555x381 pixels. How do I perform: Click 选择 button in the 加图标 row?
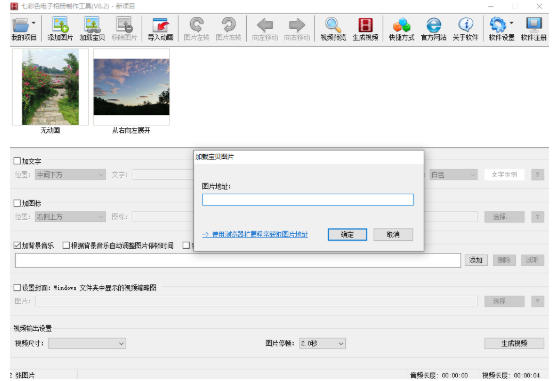point(504,217)
